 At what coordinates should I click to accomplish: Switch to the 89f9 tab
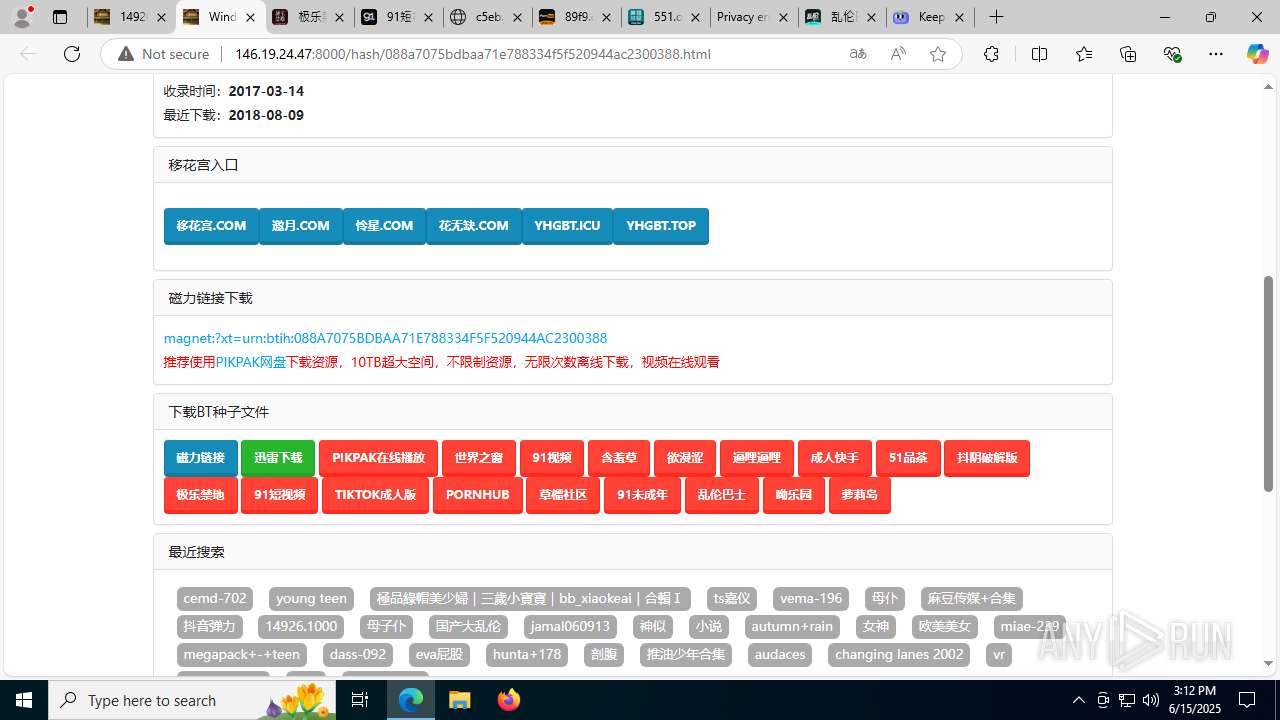(x=576, y=17)
